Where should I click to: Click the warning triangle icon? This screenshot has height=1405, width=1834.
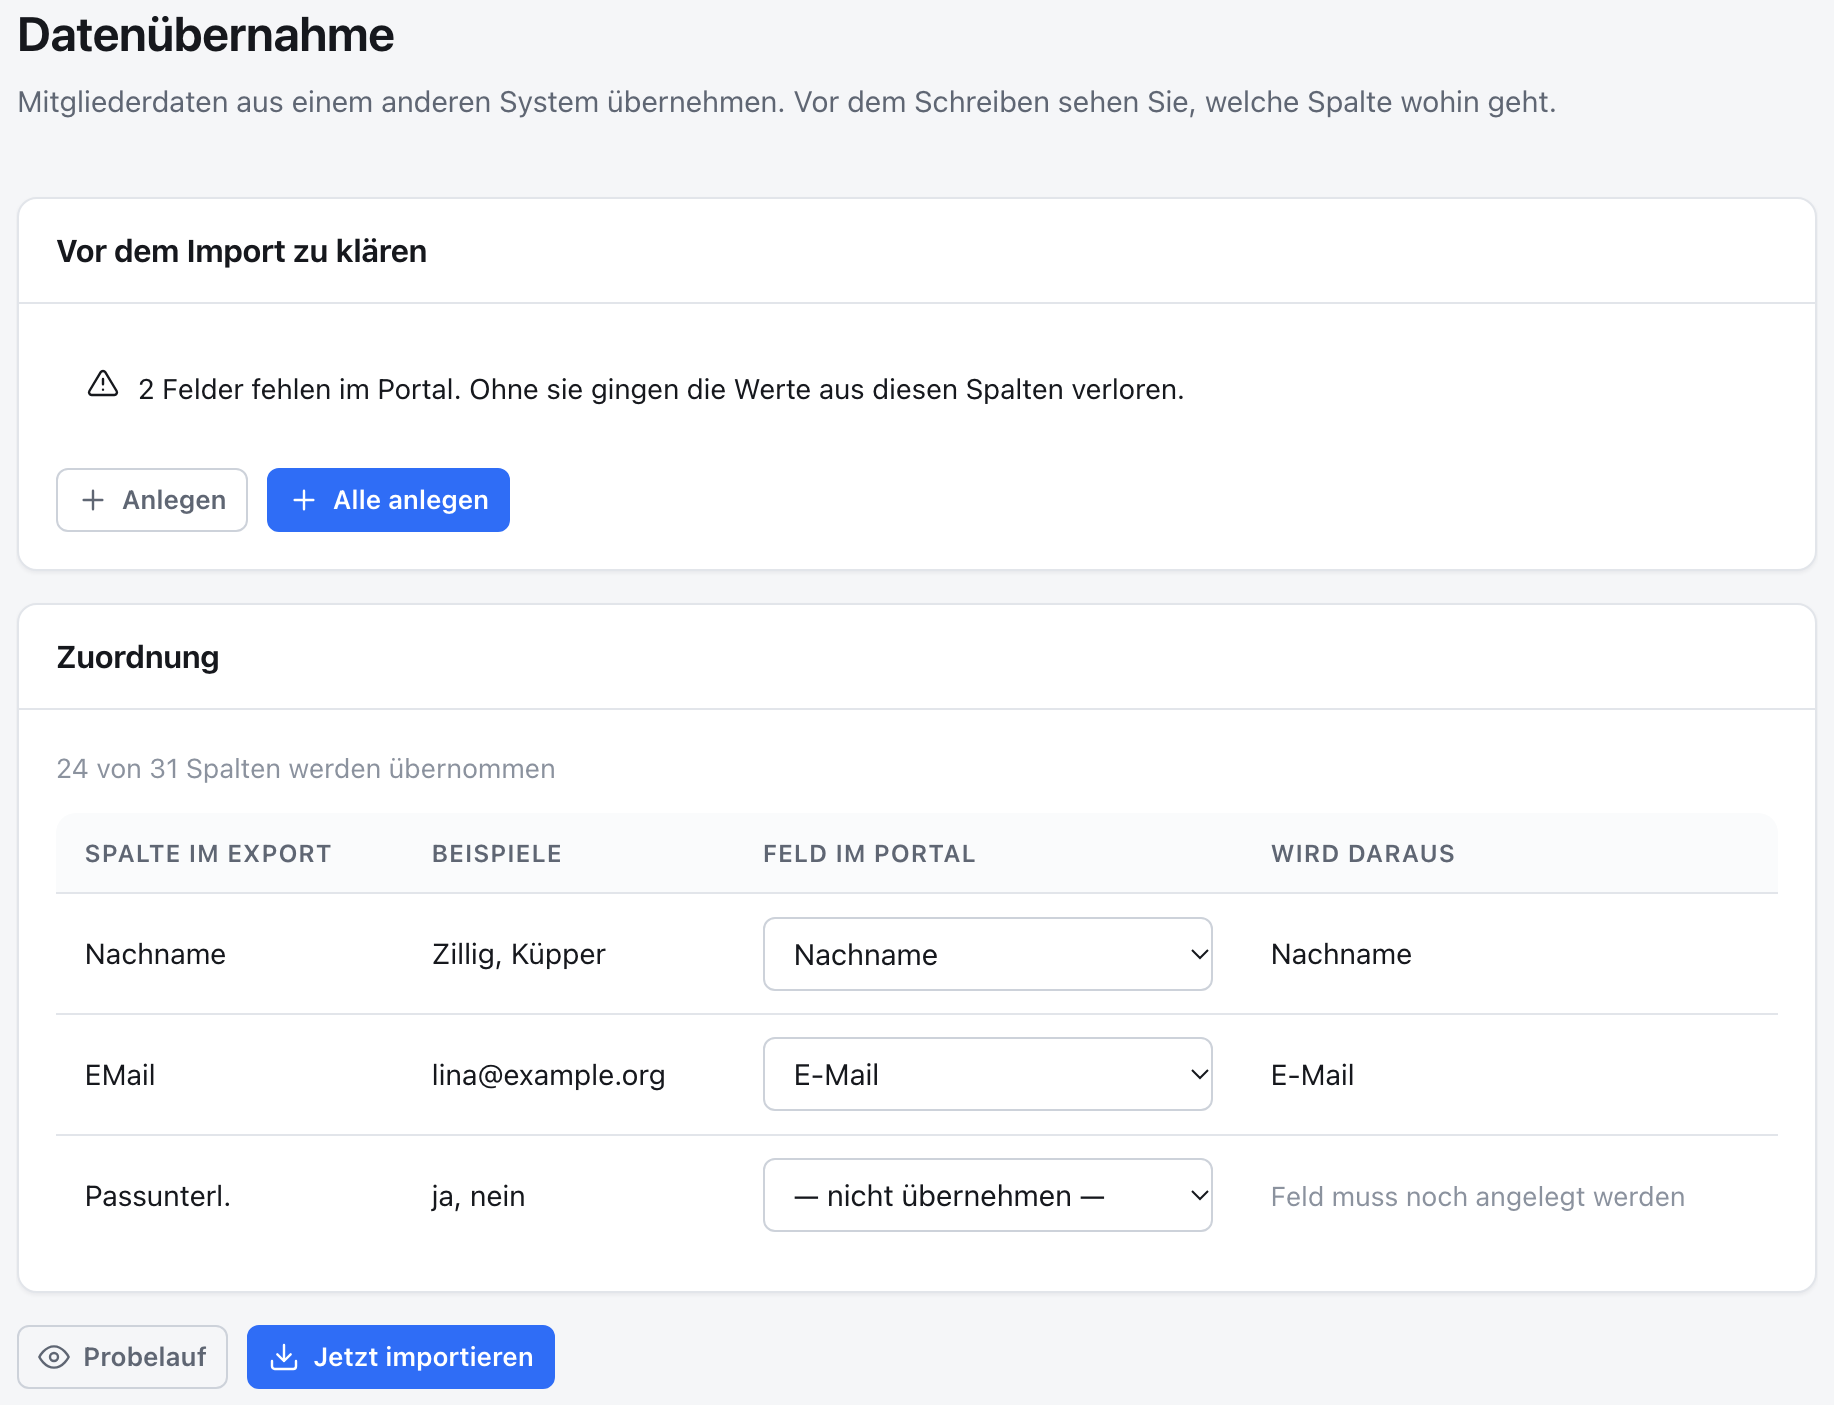pyautogui.click(x=103, y=384)
